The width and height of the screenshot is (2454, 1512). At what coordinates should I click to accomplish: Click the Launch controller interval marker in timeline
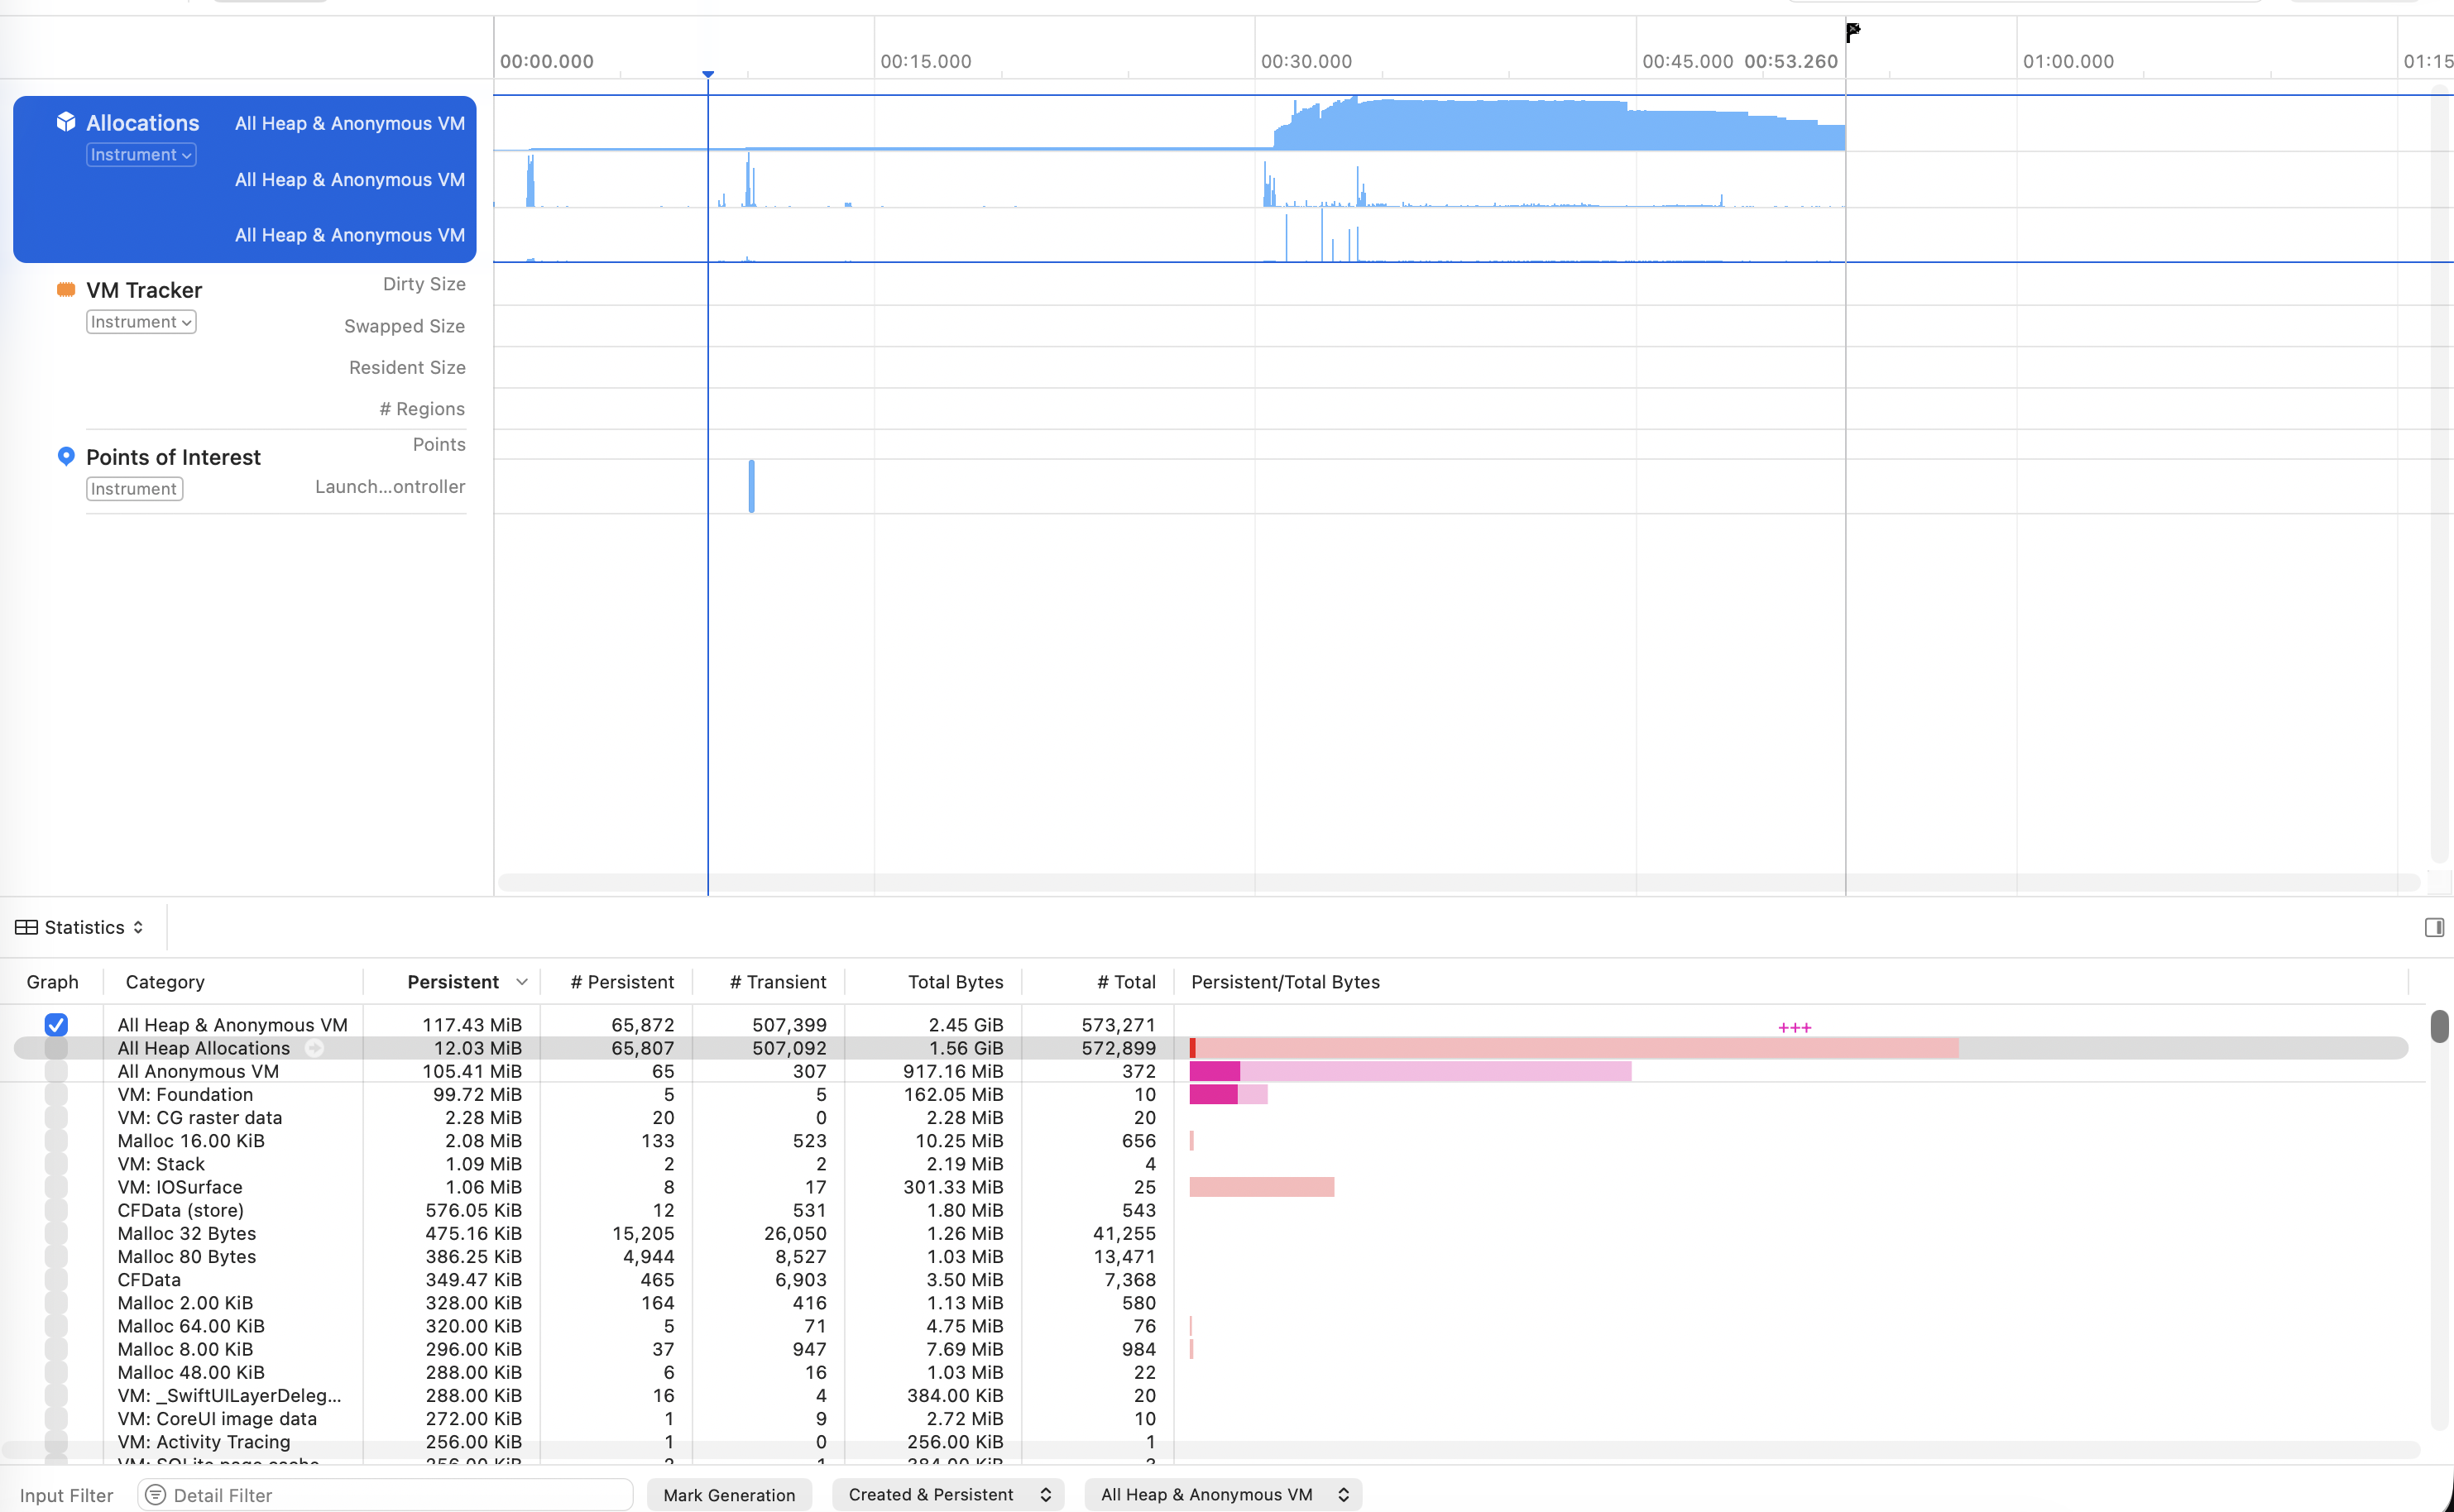[752, 486]
